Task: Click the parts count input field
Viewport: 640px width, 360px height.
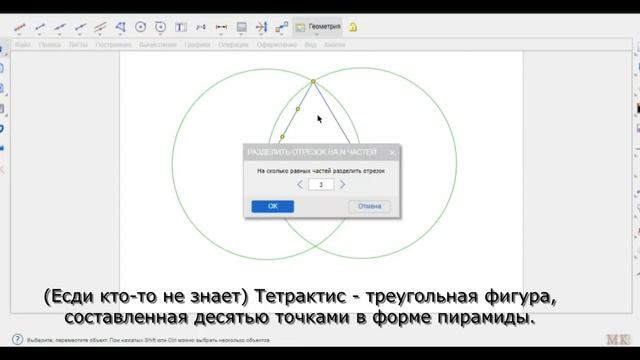Action: point(321,184)
